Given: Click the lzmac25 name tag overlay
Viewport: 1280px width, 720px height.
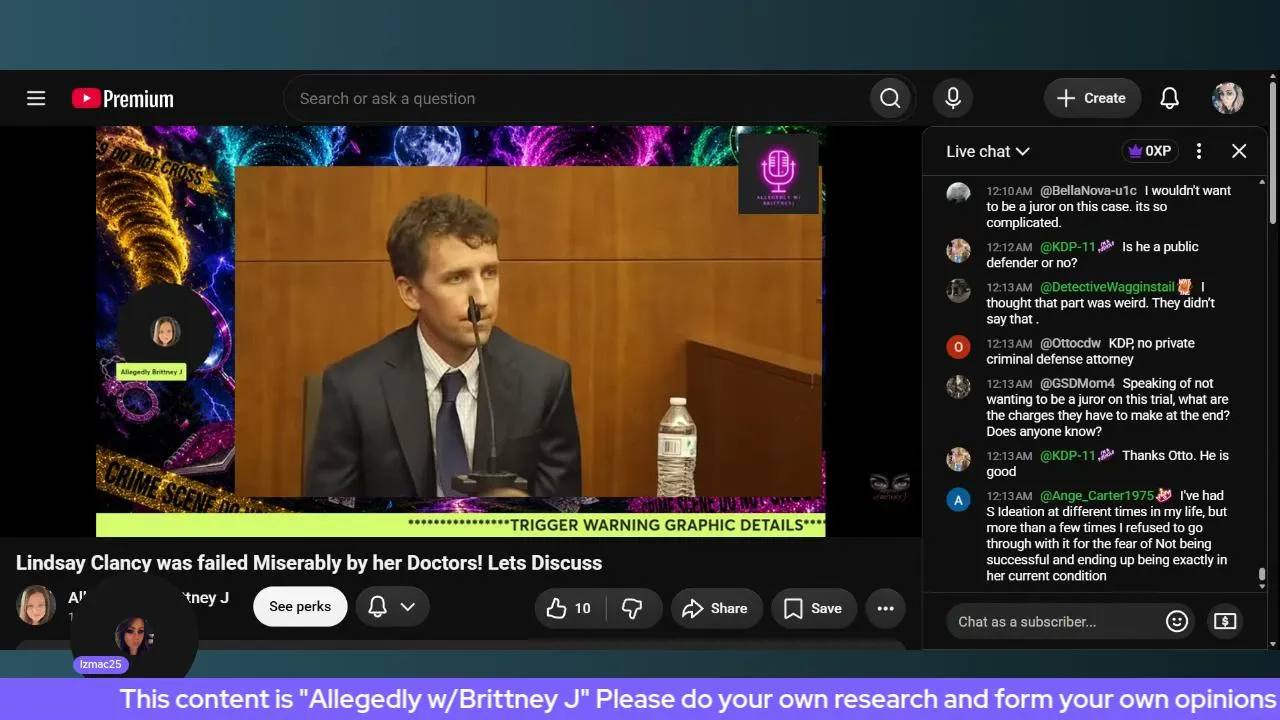Looking at the screenshot, I should [x=101, y=664].
